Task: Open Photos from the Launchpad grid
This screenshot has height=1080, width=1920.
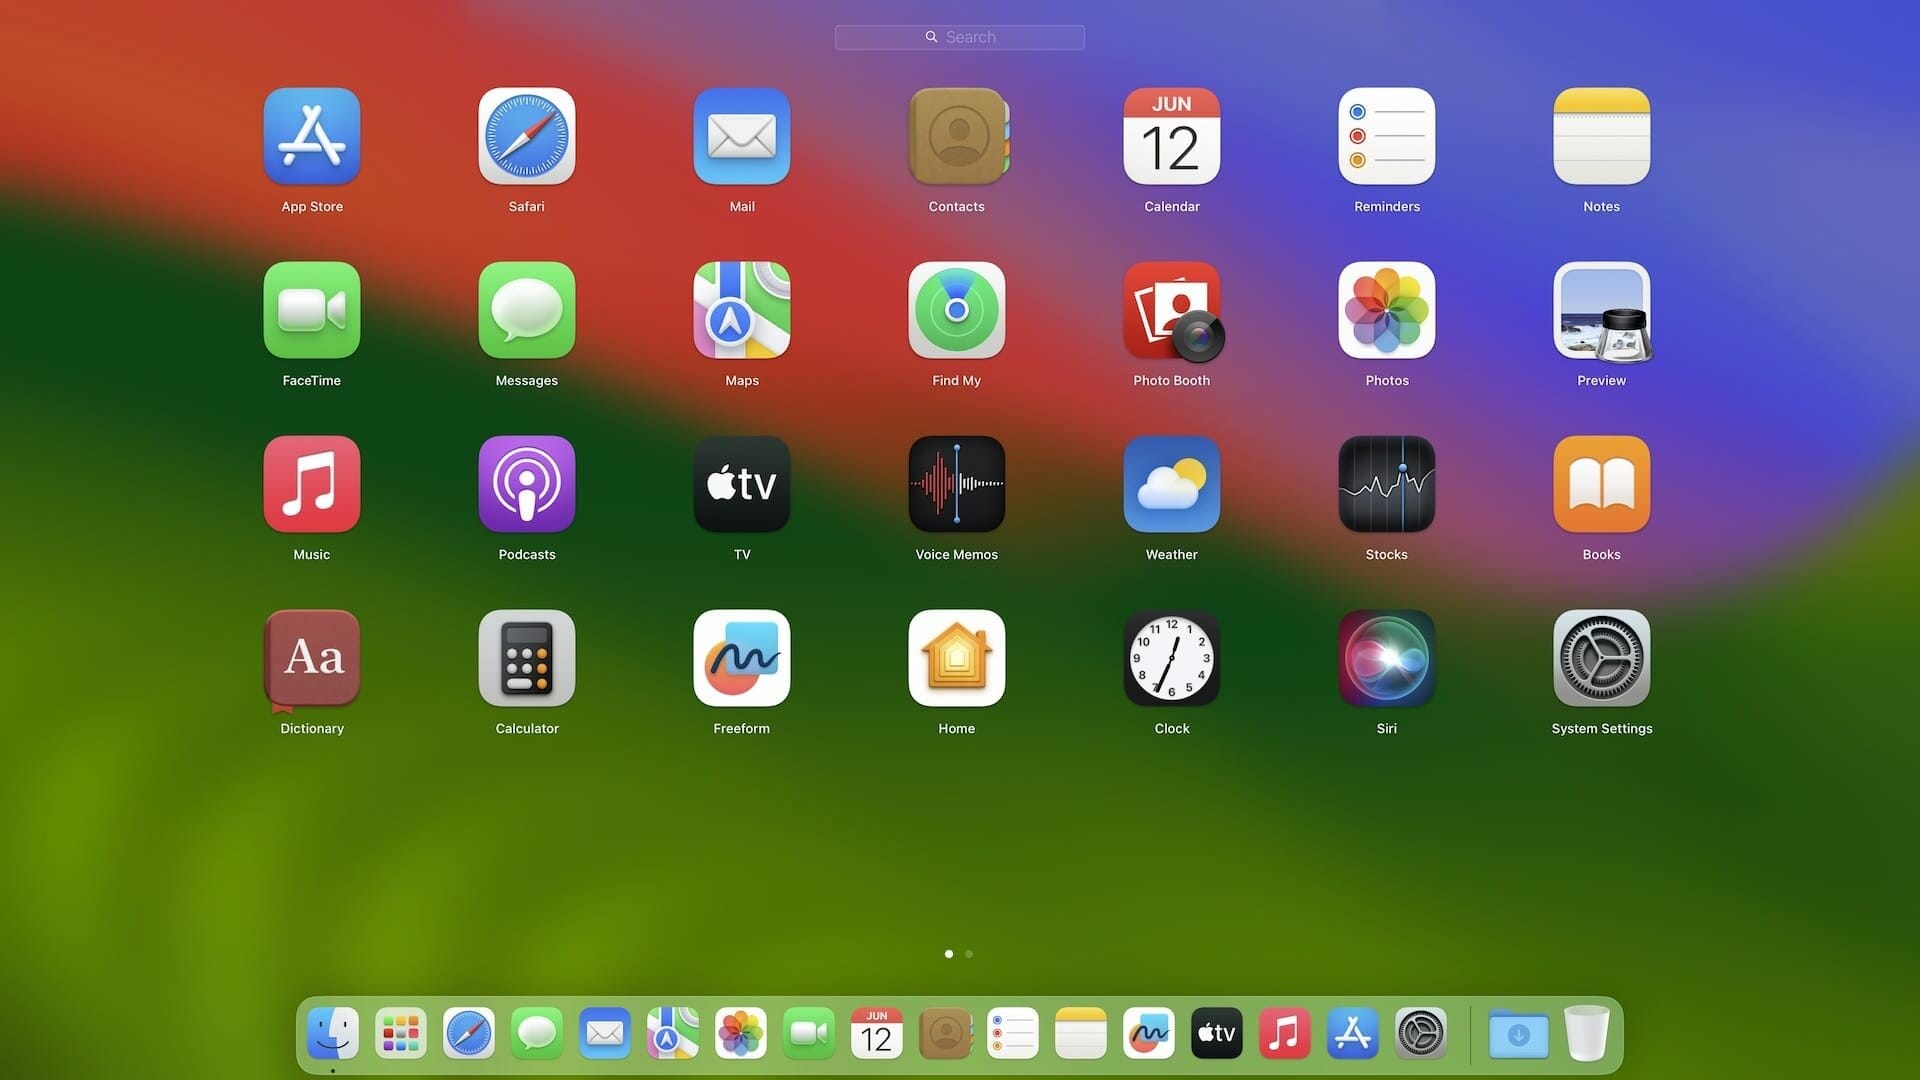Action: [1387, 310]
